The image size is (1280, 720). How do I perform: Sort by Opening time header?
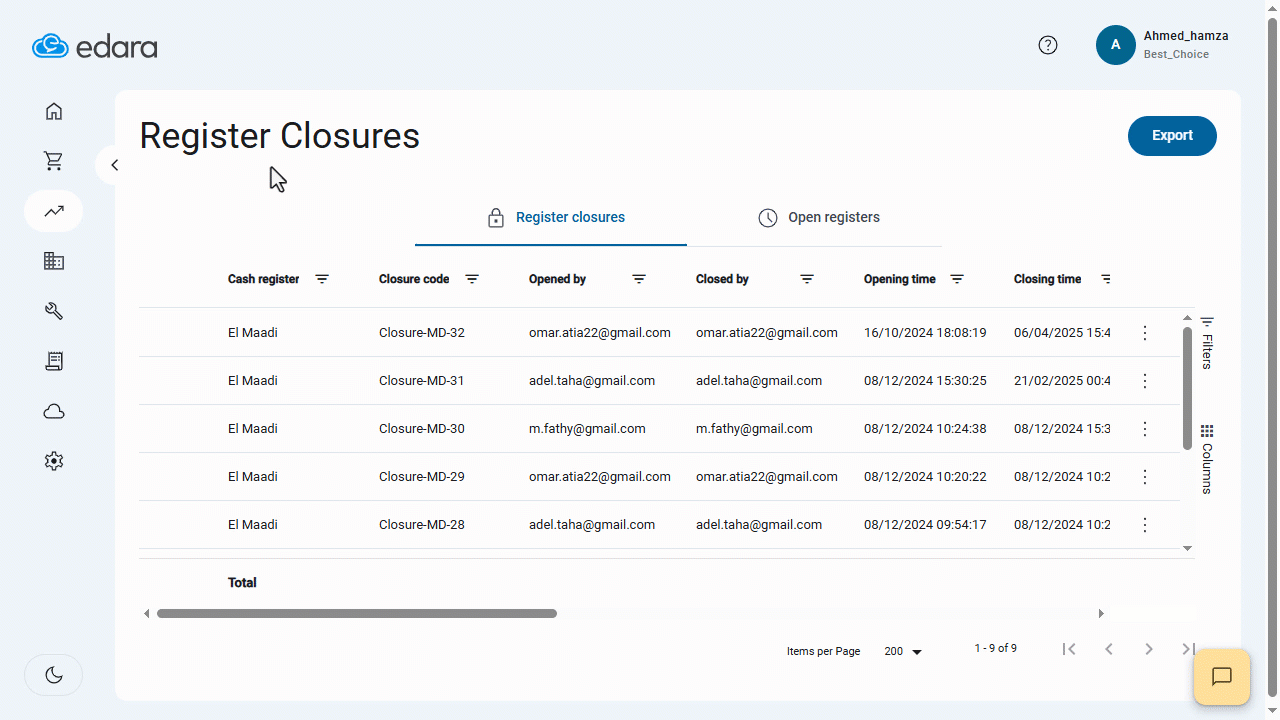900,279
